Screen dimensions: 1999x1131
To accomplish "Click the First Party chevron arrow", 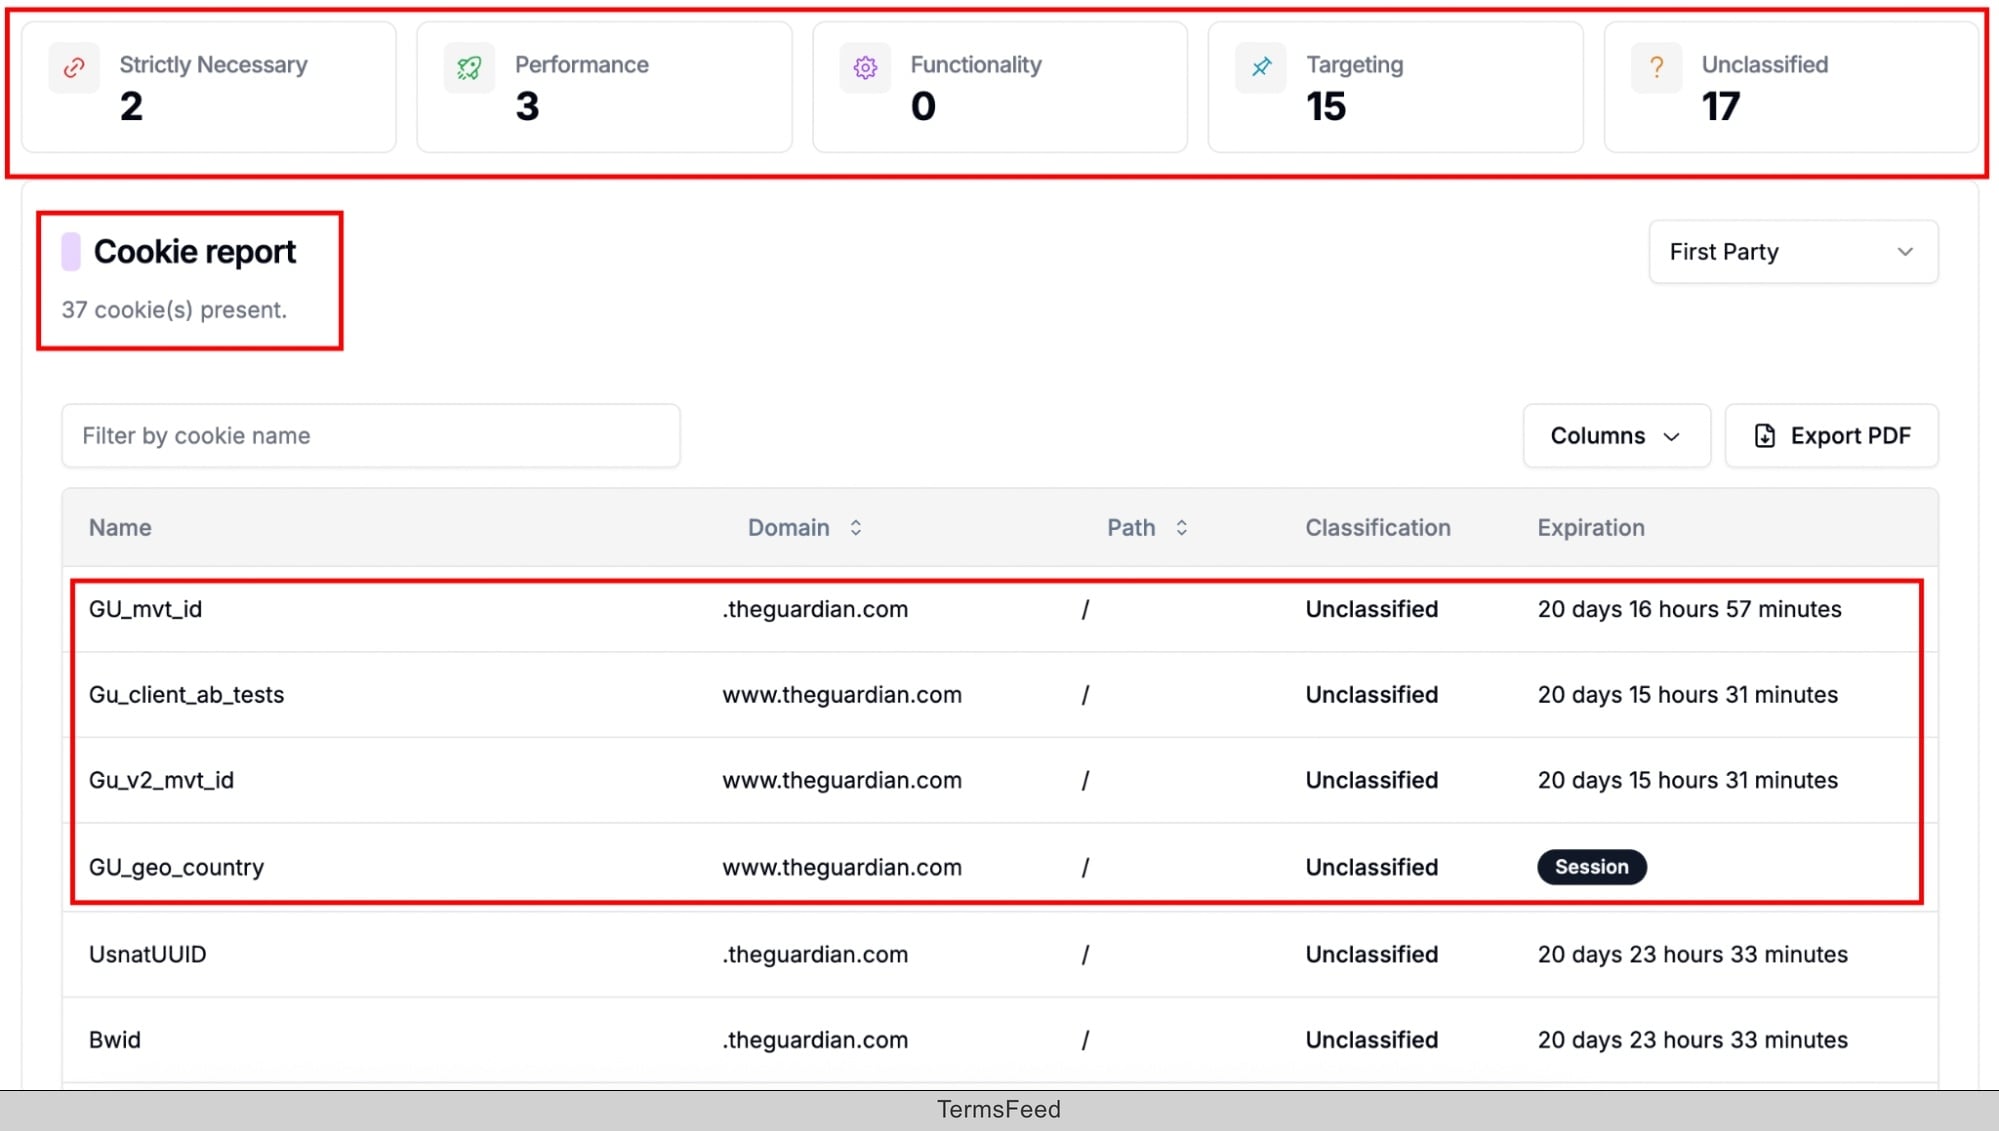I will click(1905, 252).
